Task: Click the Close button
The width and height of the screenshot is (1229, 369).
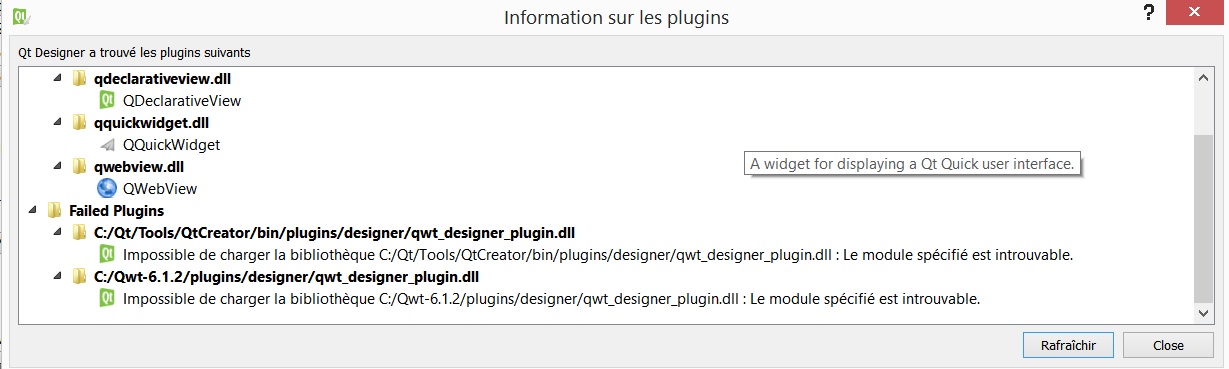Action: pyautogui.click(x=1168, y=345)
